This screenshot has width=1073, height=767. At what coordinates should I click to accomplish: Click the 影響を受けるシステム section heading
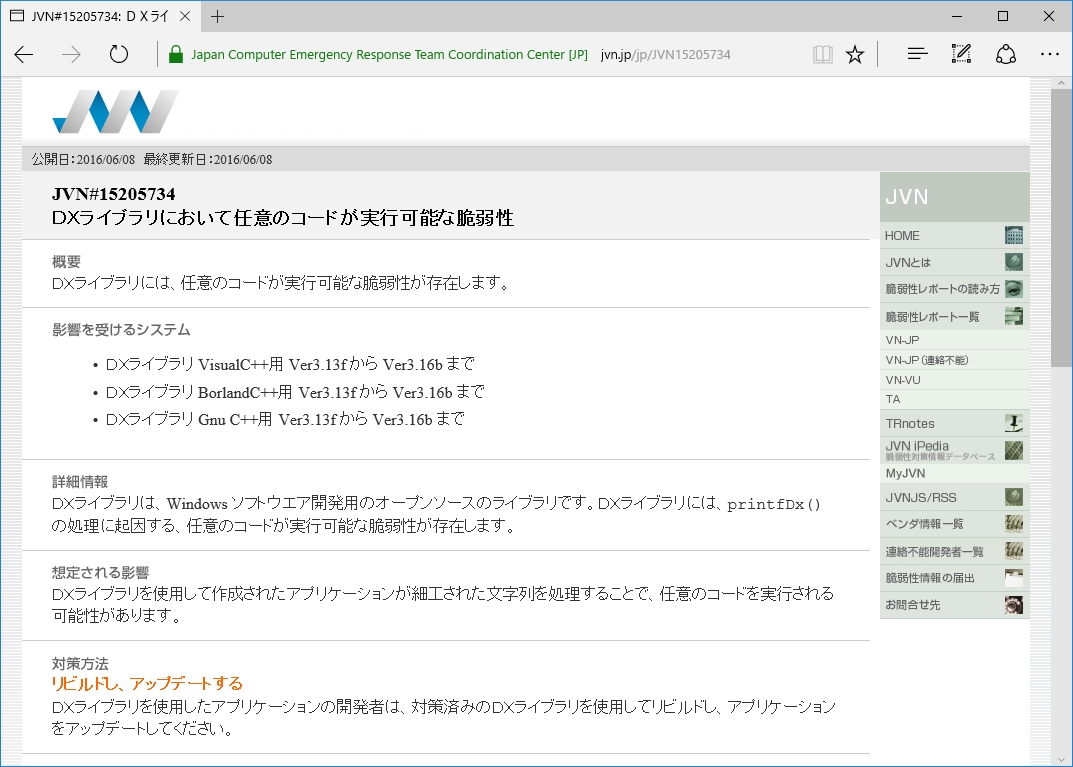[121, 330]
